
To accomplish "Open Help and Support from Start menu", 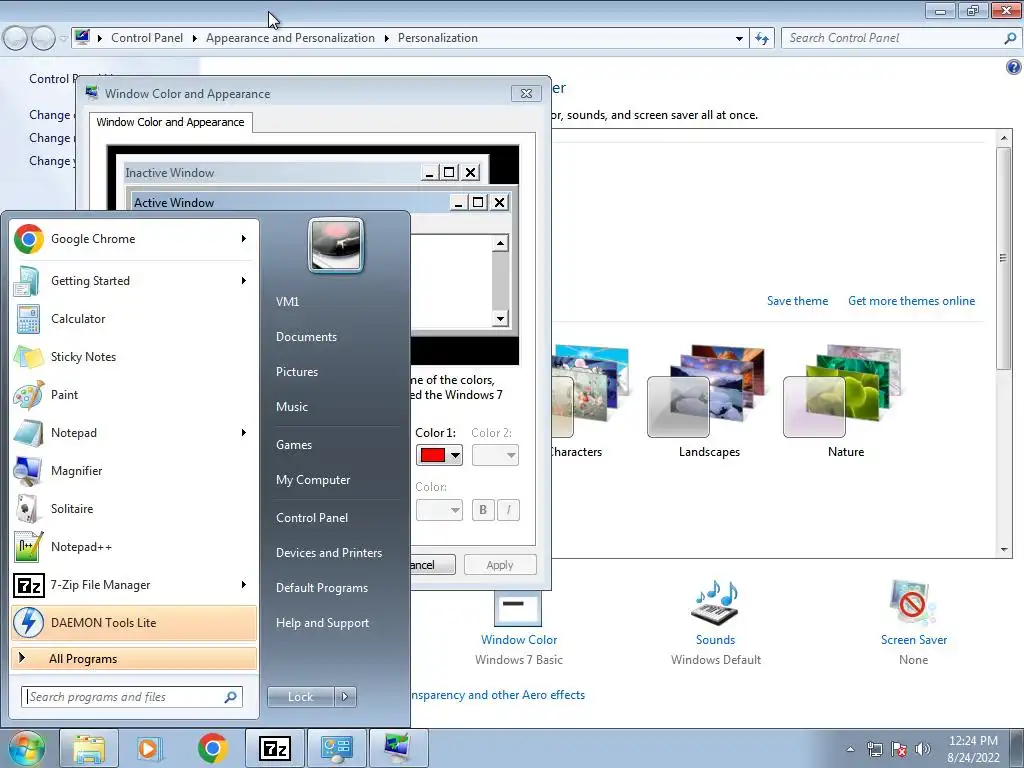I will [322, 623].
